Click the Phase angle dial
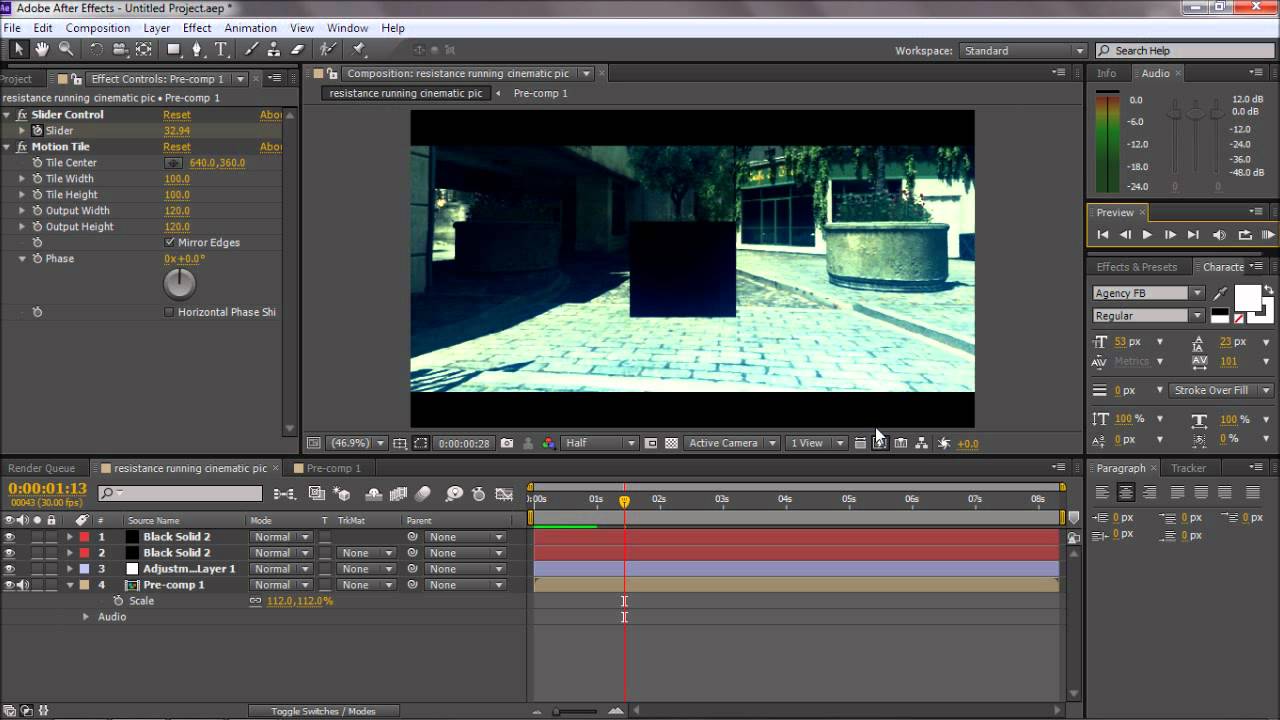Screen dimensions: 1280x720 click(x=179, y=285)
